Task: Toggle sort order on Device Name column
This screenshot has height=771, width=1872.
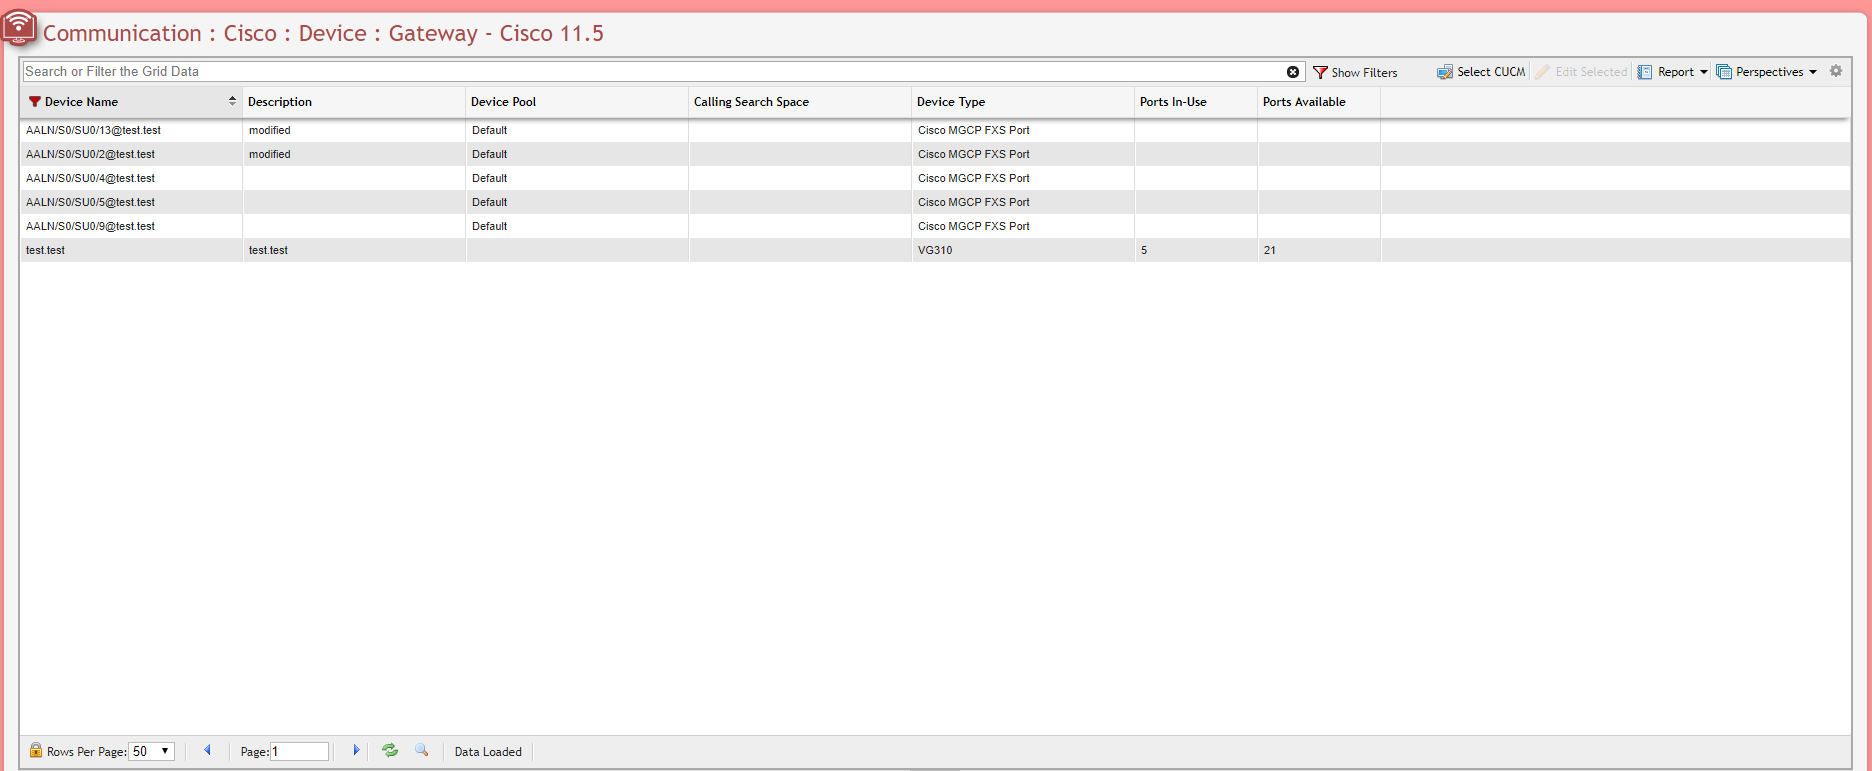Action: tap(232, 101)
